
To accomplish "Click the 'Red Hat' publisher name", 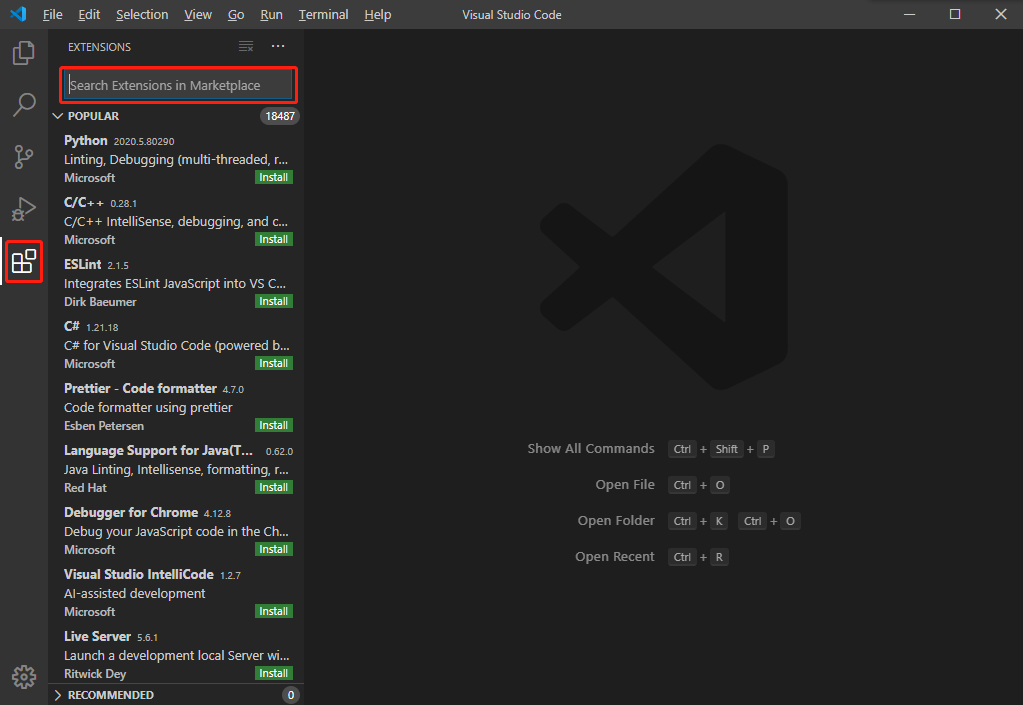I will pyautogui.click(x=85, y=488).
